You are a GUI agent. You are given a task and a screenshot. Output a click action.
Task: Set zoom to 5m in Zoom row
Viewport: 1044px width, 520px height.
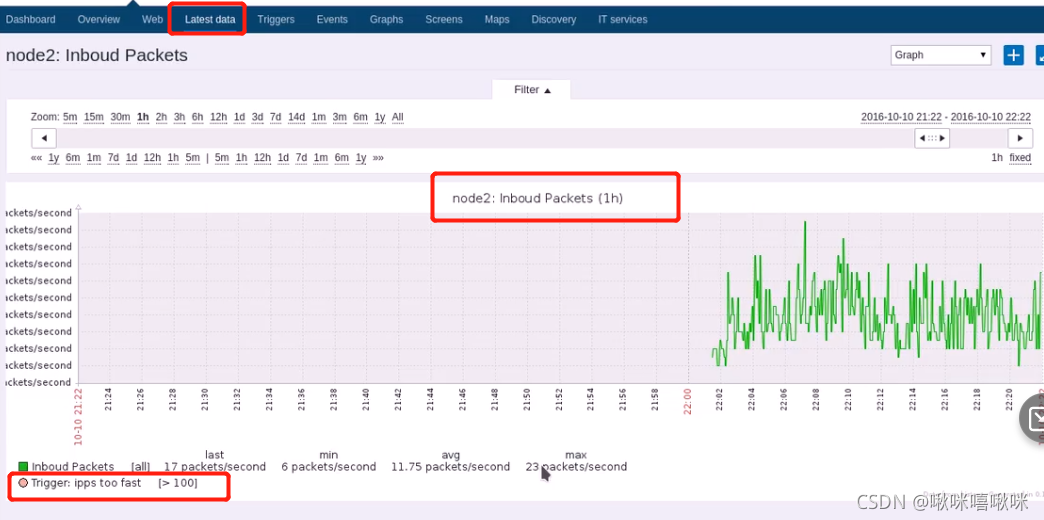(70, 117)
